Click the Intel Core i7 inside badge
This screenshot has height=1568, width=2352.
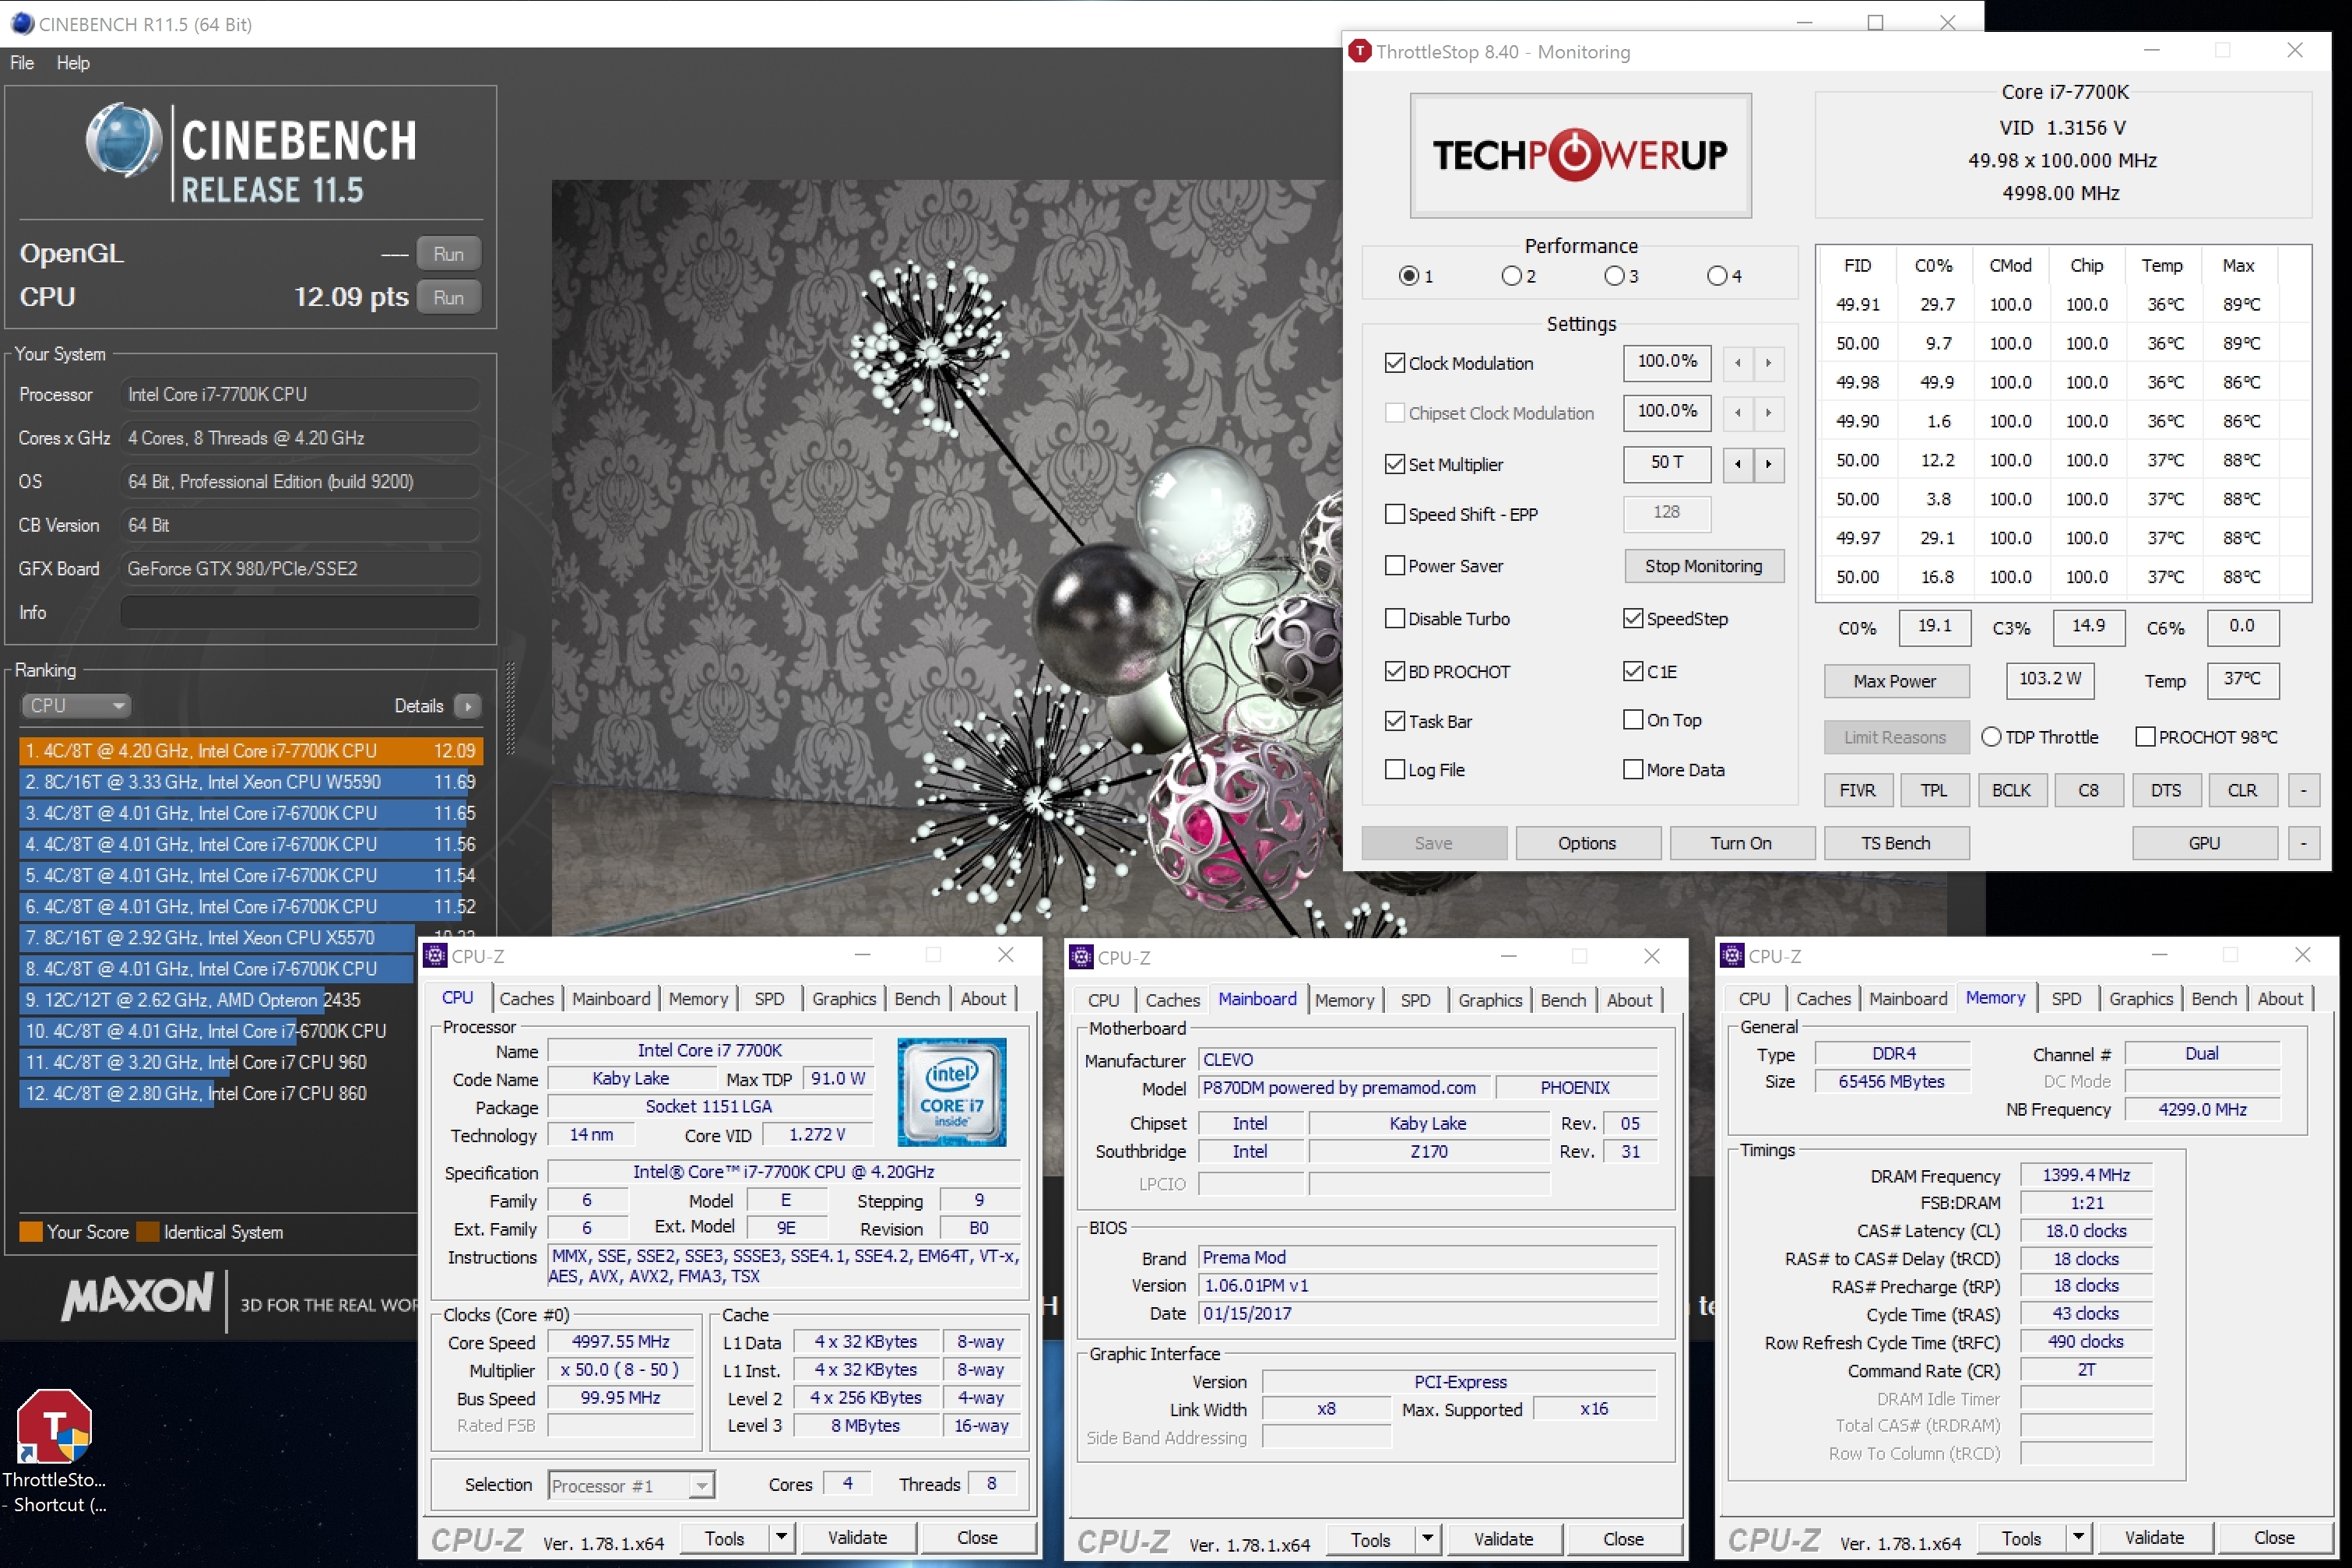click(951, 1092)
